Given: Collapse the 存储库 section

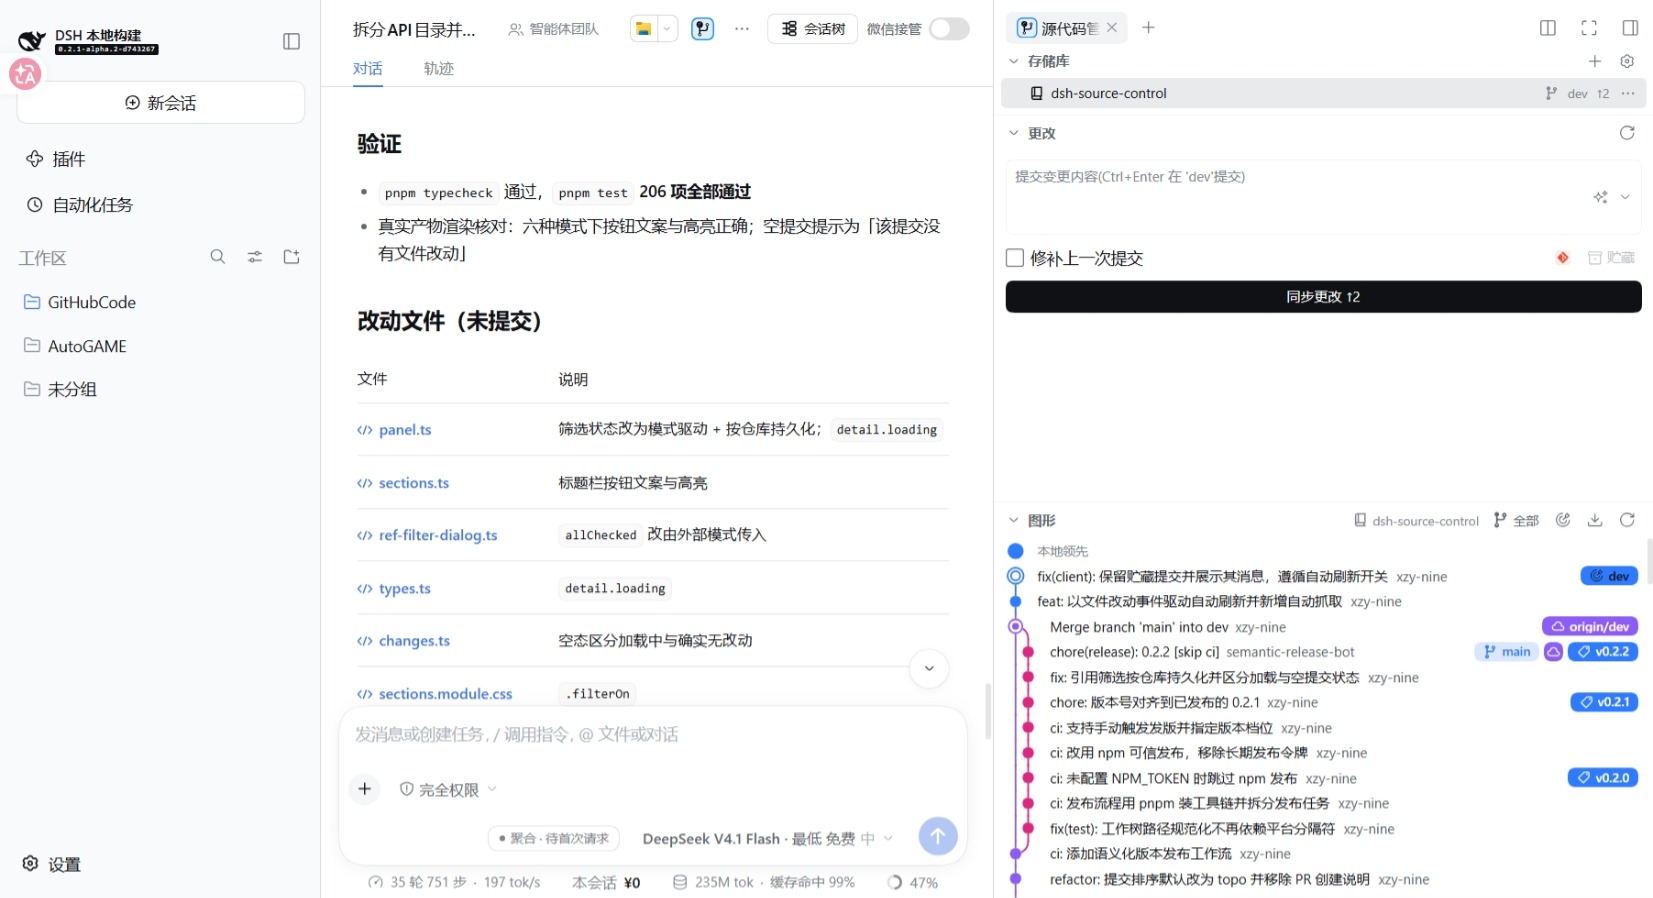Looking at the screenshot, I should [x=1013, y=61].
